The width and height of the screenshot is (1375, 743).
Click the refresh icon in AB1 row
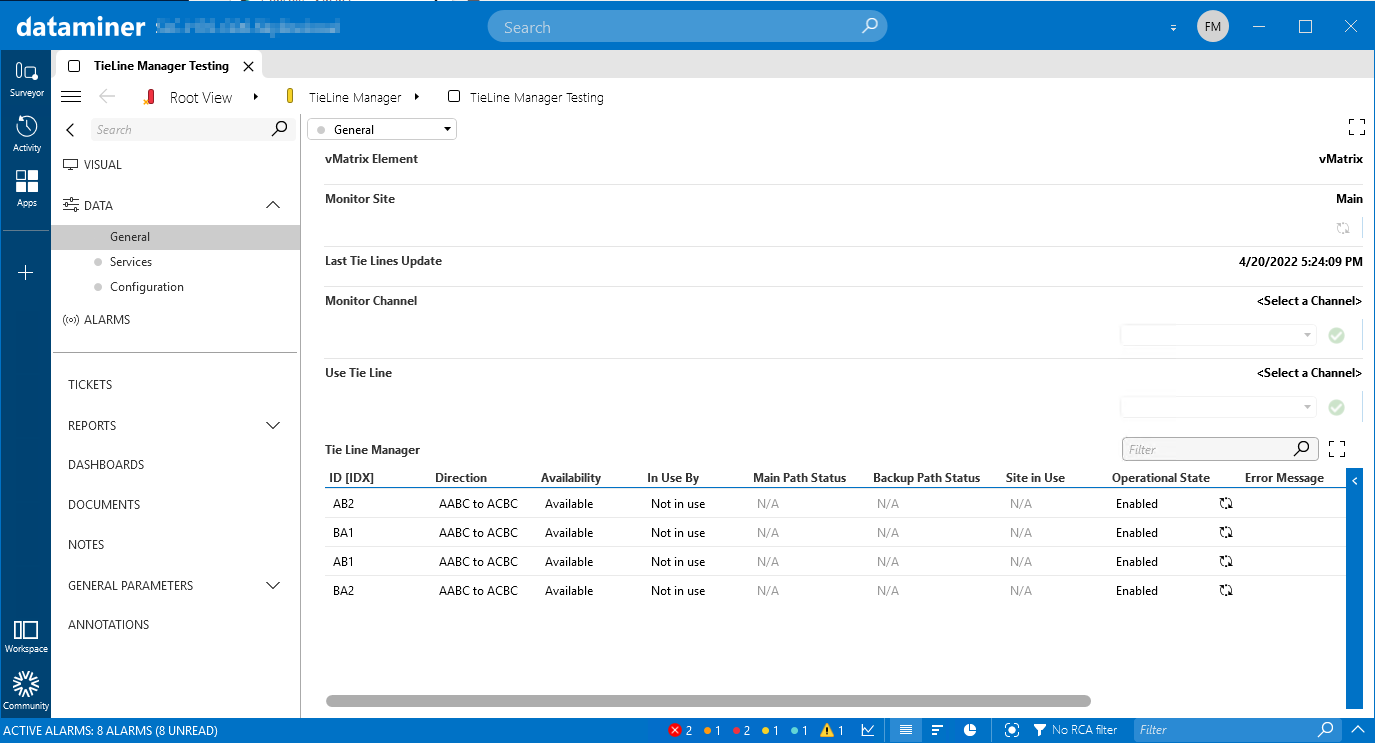(x=1226, y=562)
